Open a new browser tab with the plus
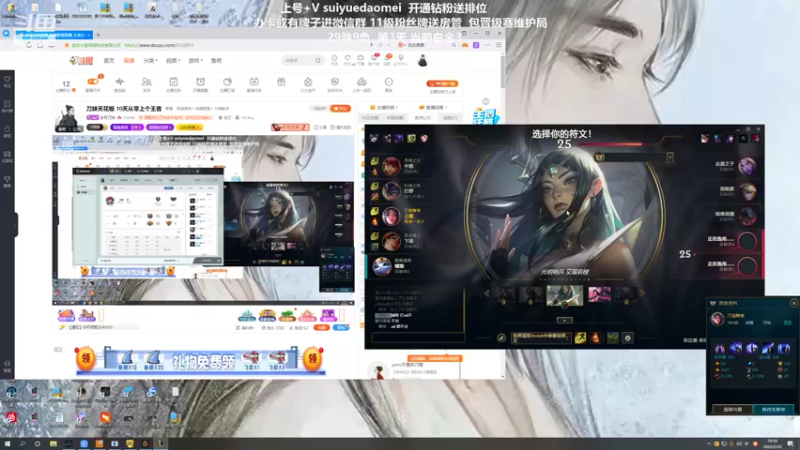800x450 pixels. [98, 35]
